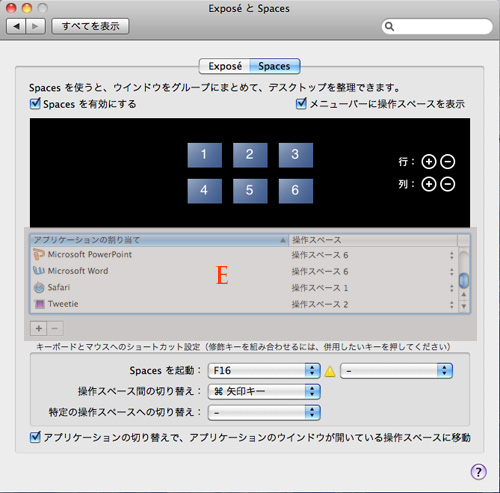500x493 pixels.
Task: Remove a column with the 列 minus icon
Action: coord(448,184)
